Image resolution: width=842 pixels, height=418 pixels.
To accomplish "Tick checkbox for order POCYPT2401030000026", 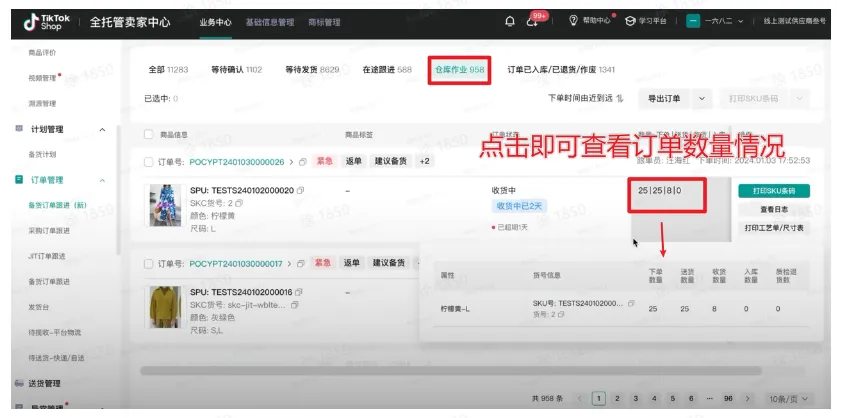I will (149, 162).
